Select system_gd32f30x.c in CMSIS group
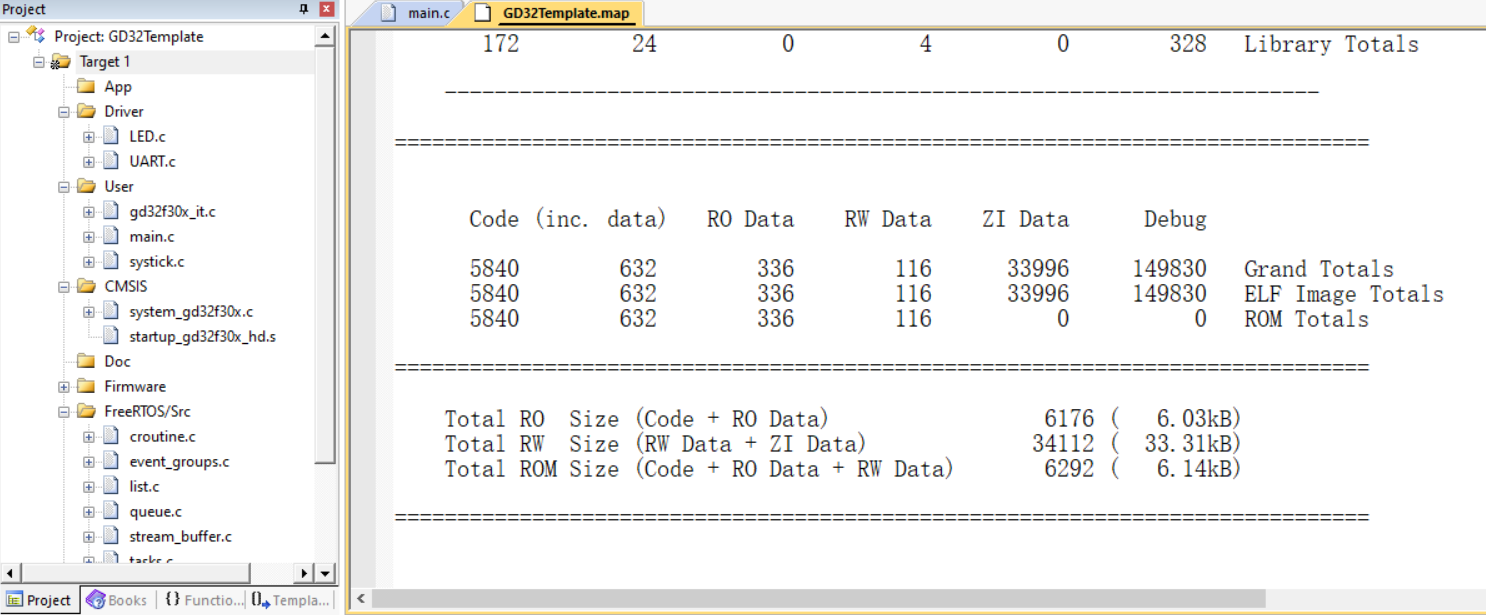1486x615 pixels. 191,311
